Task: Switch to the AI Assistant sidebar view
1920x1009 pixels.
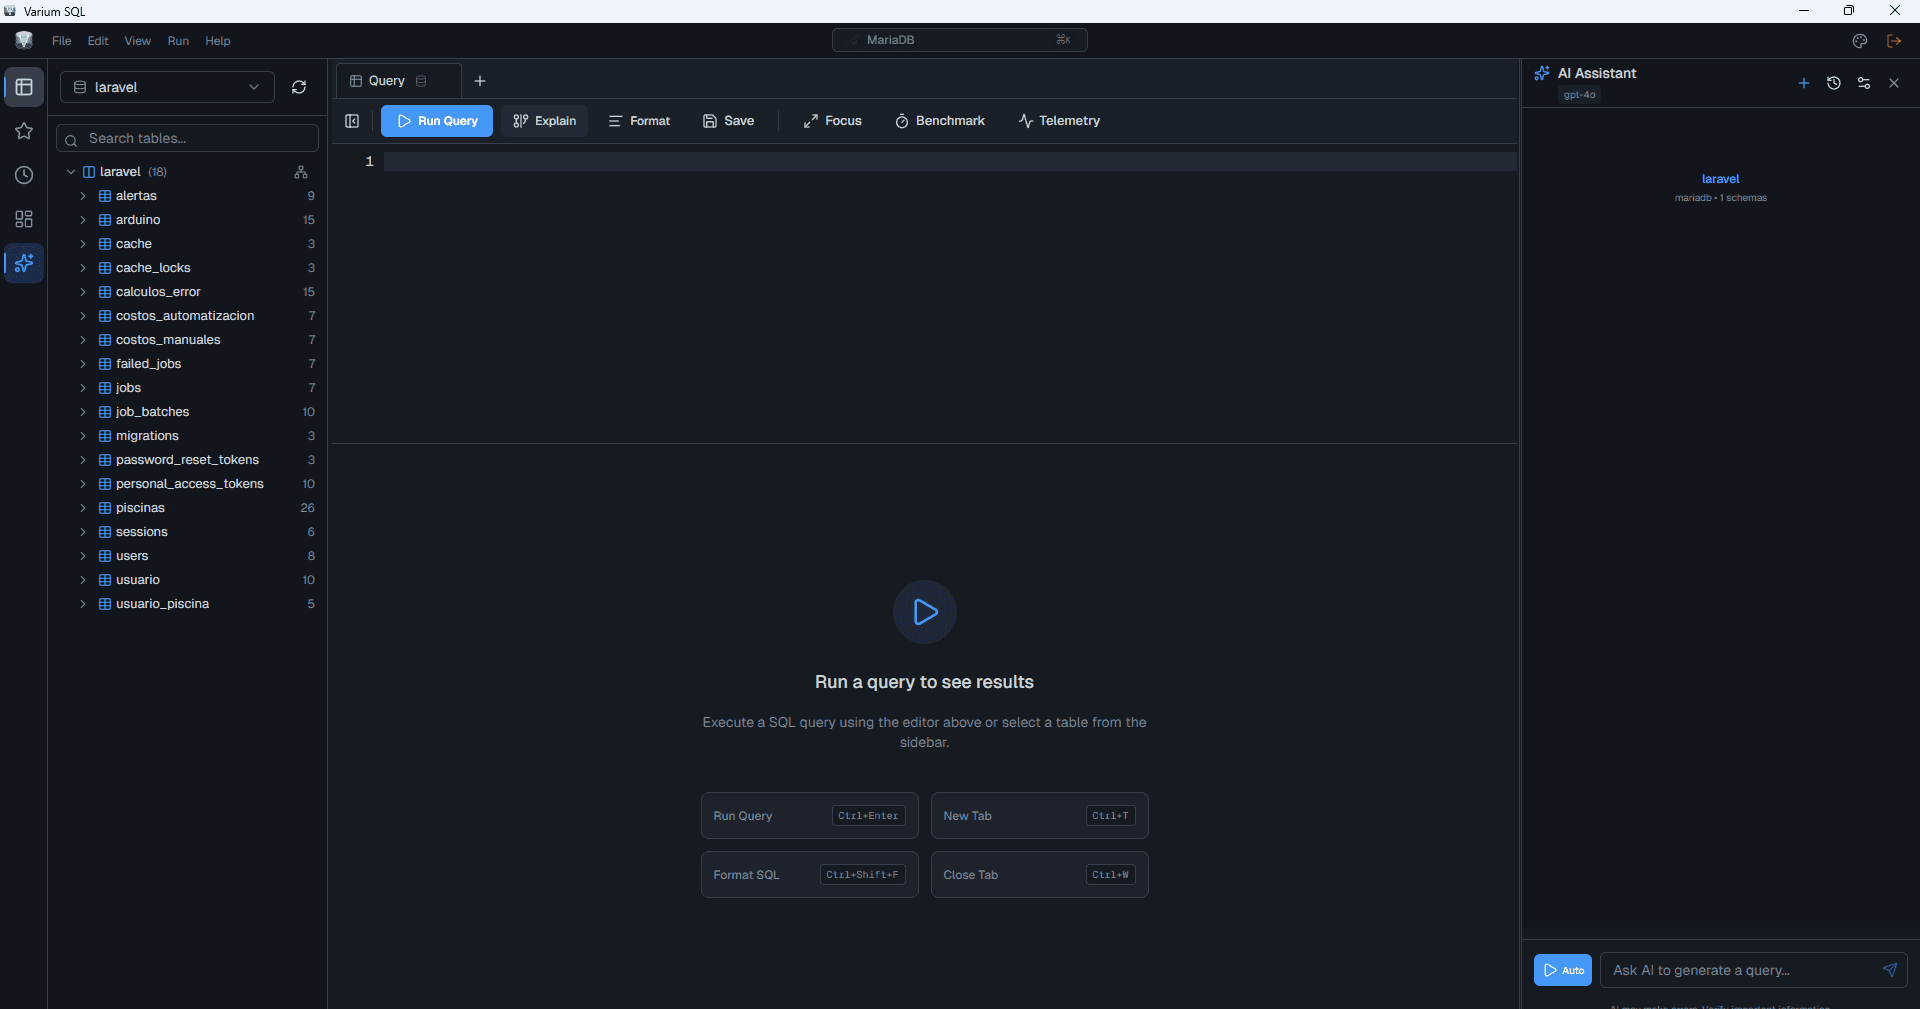Action: tap(23, 263)
